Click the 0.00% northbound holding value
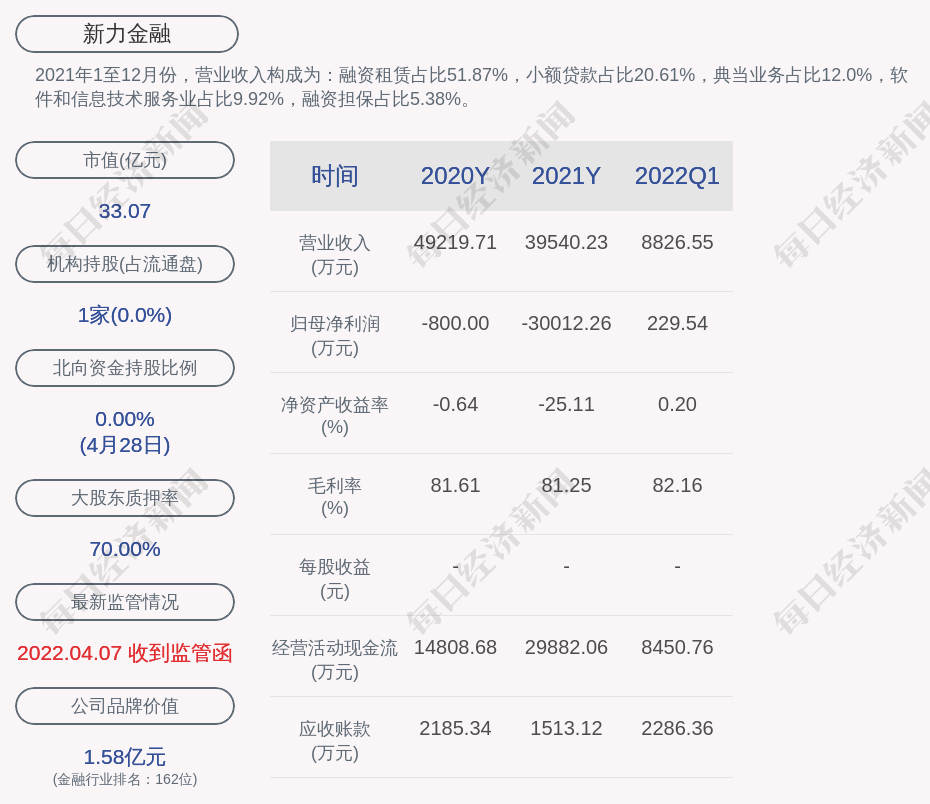This screenshot has width=930, height=804. tap(125, 419)
